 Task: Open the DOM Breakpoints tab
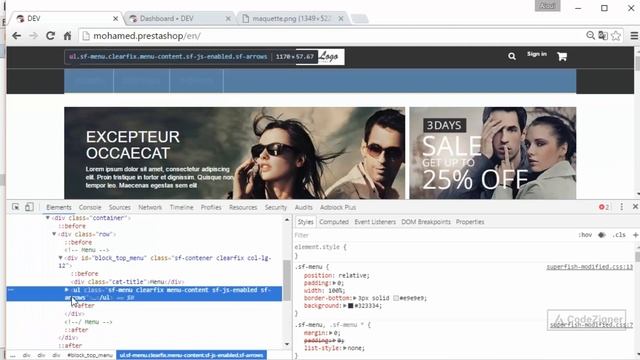point(426,222)
